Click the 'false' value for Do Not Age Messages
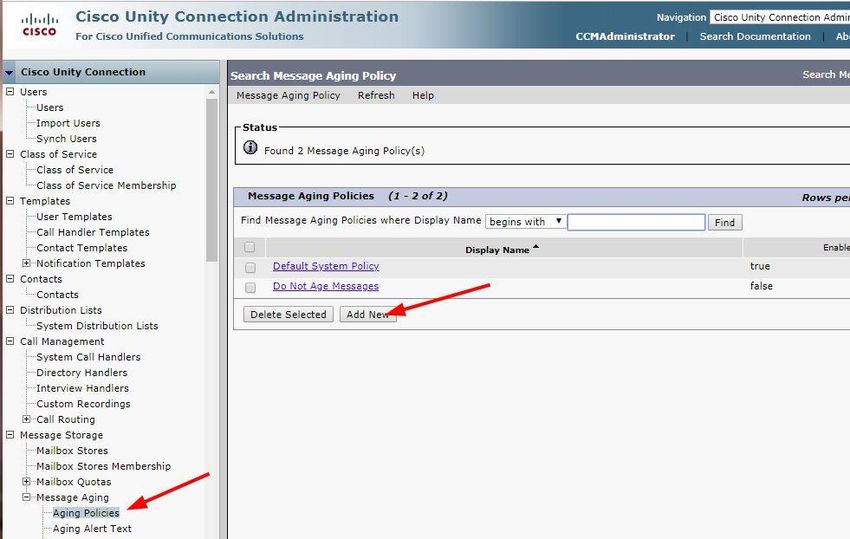 (x=762, y=286)
